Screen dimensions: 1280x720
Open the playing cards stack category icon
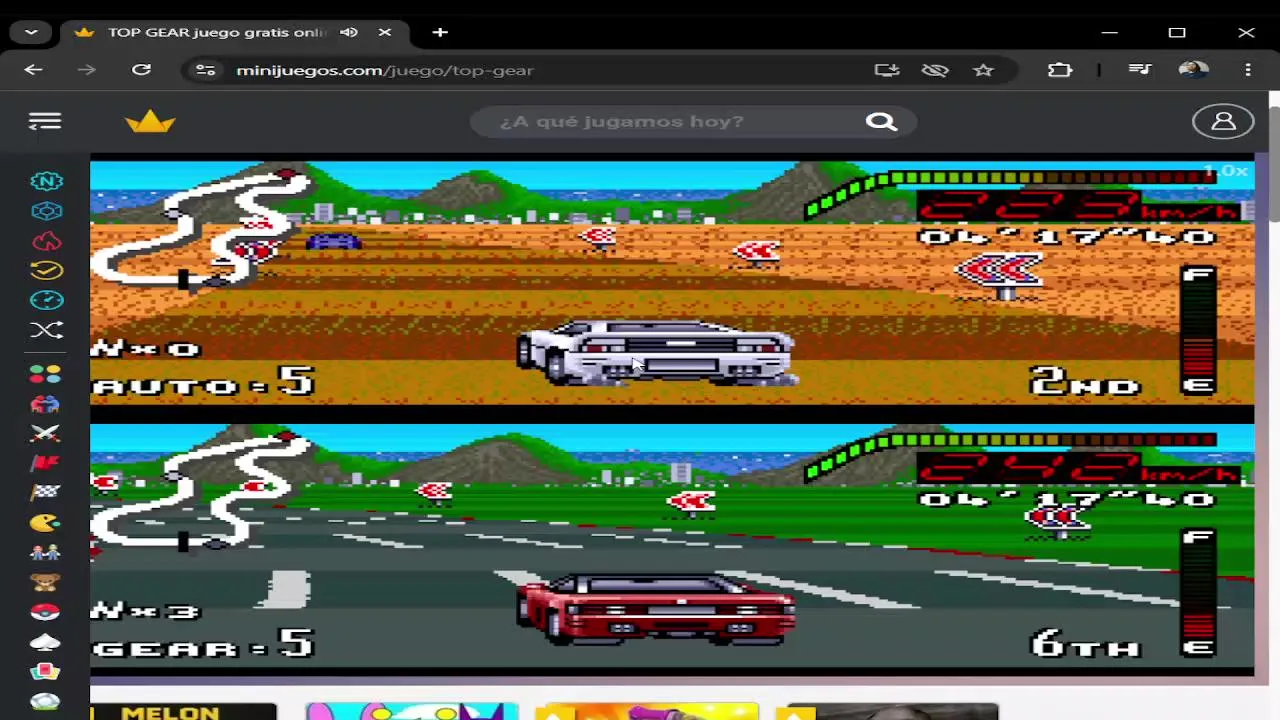pos(45,671)
